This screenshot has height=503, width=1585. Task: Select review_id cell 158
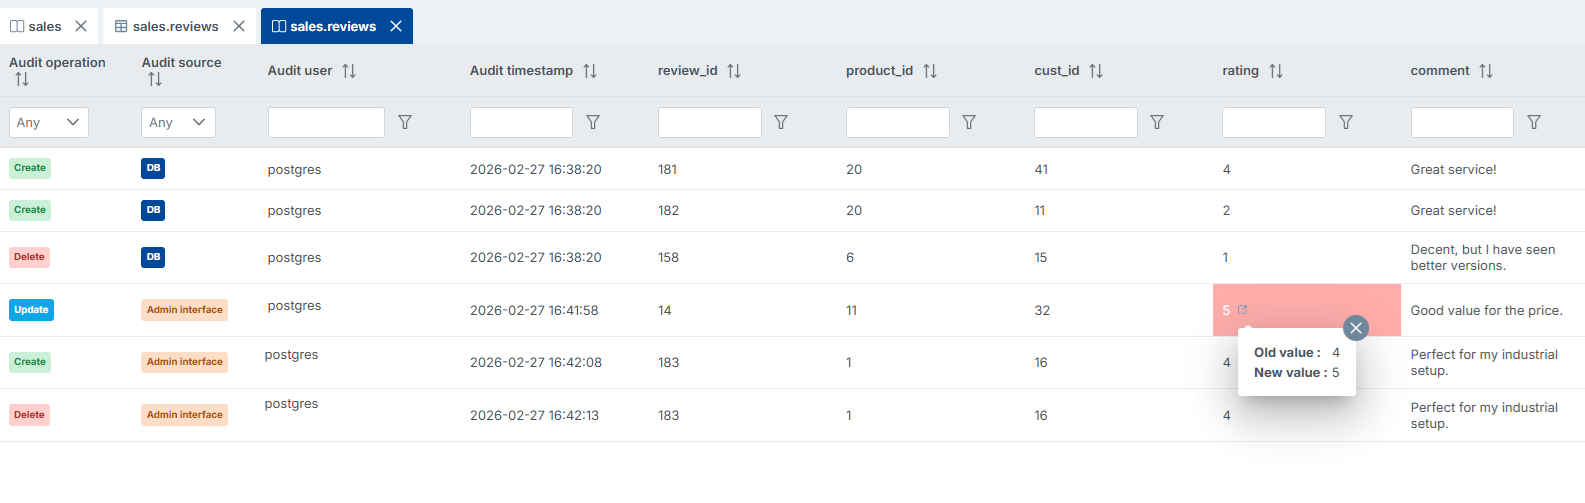tap(668, 257)
